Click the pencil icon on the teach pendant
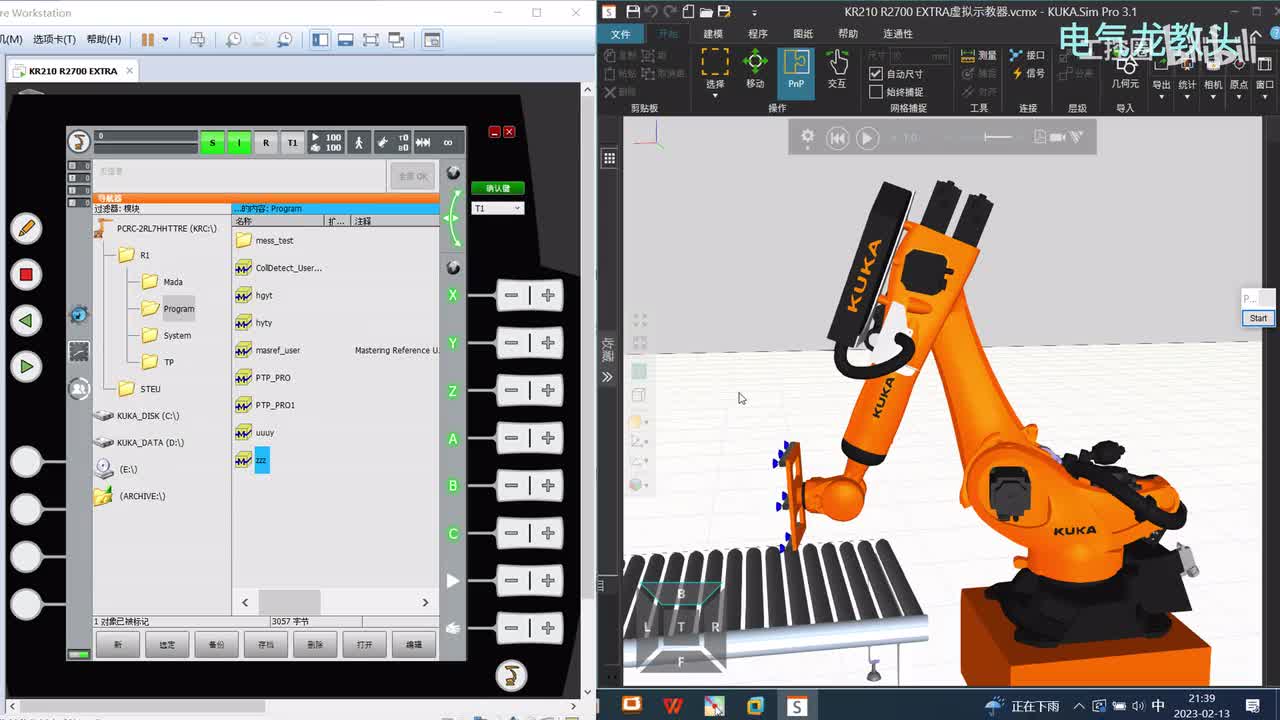Viewport: 1280px width, 720px height. point(26,228)
